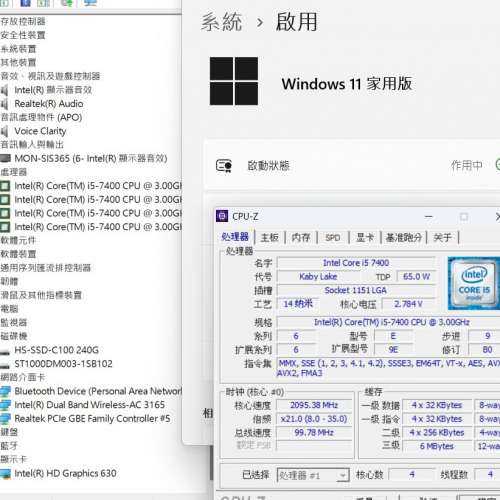Screen dimensions: 500x500
Task: Collapse the 音訊輸入與輸出 category
Action: pyautogui.click(x=32, y=145)
